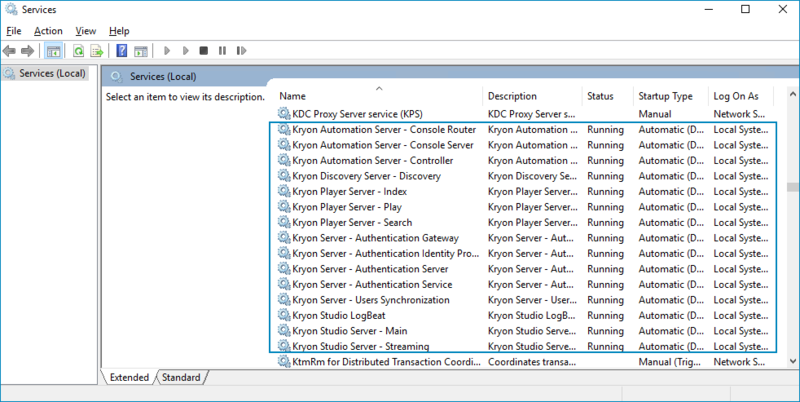Click gear icon of KDC Proxy Server service
800x402 pixels.
284,113
